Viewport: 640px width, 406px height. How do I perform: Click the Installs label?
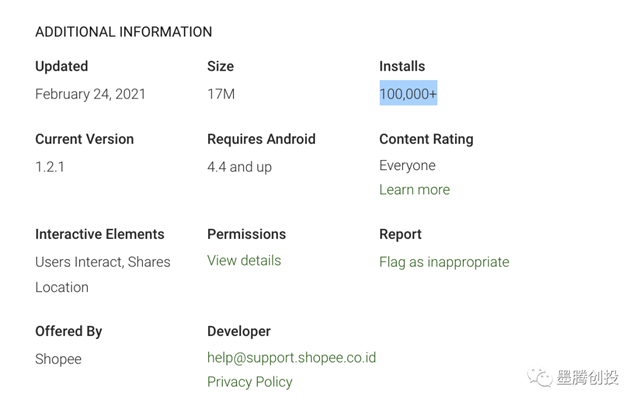(x=402, y=66)
